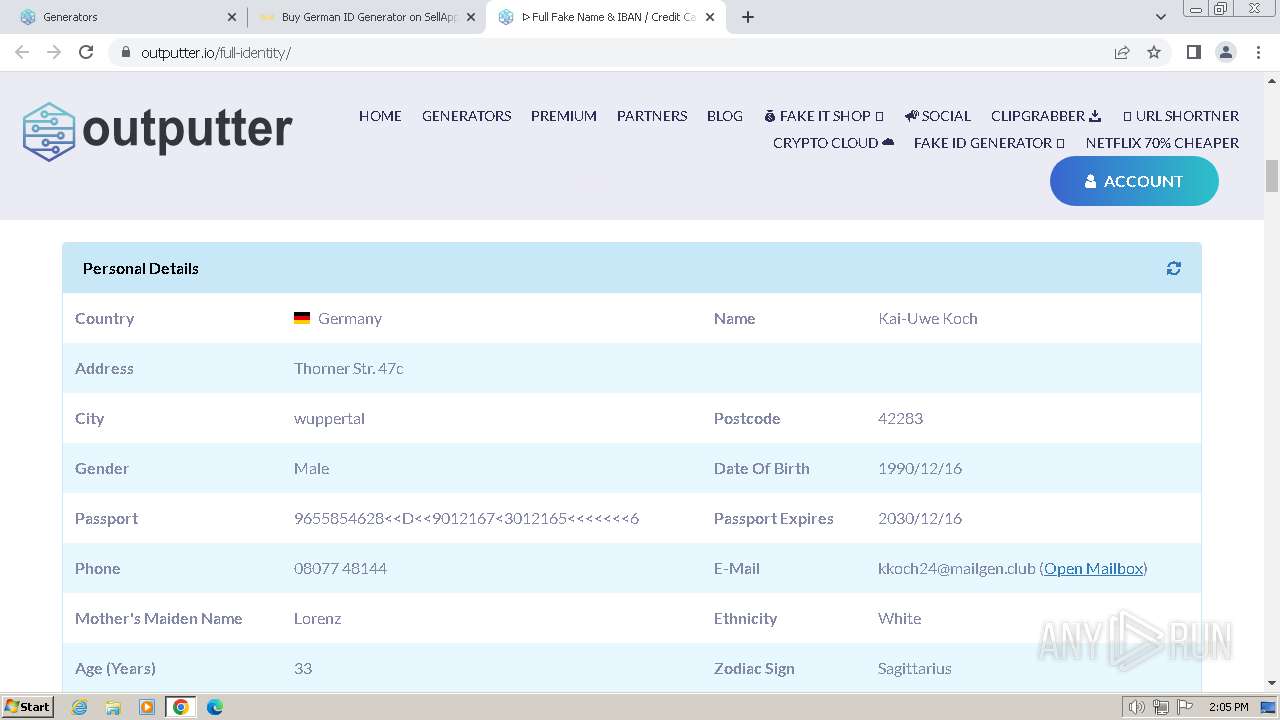Open Chrome profile avatar

point(1225,52)
